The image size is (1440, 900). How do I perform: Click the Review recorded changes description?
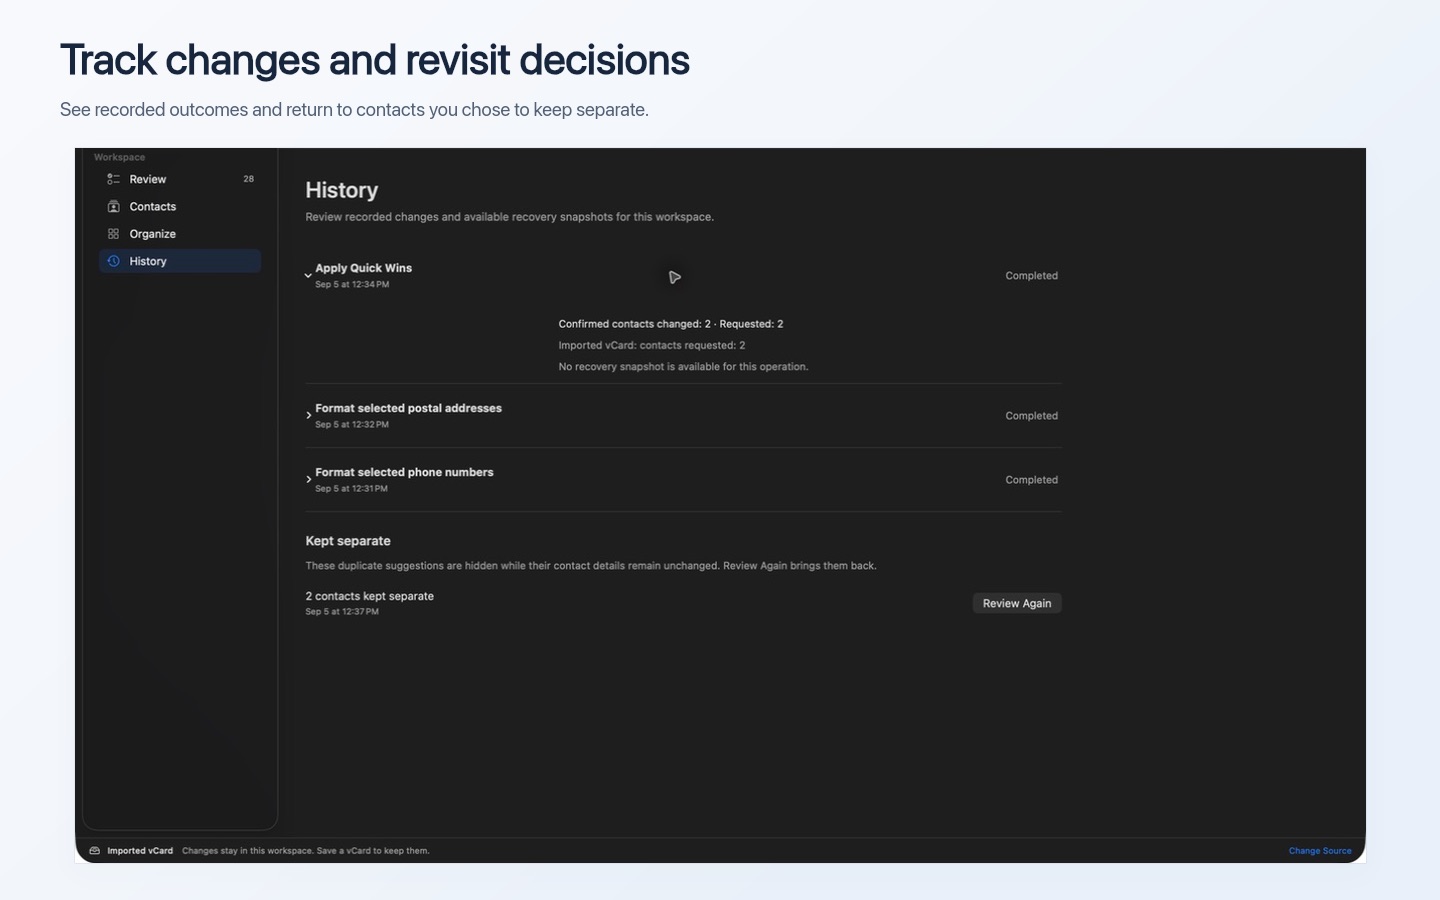pyautogui.click(x=510, y=217)
